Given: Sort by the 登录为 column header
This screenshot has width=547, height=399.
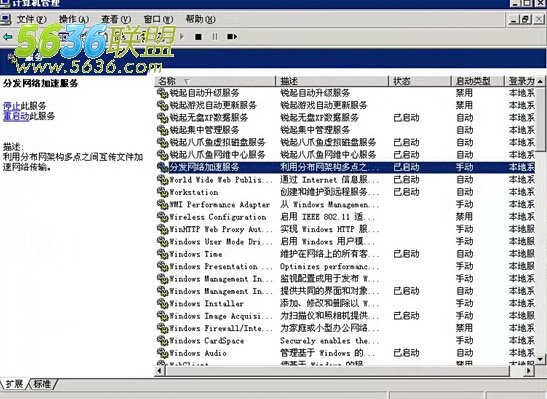Looking at the screenshot, I should coord(520,81).
